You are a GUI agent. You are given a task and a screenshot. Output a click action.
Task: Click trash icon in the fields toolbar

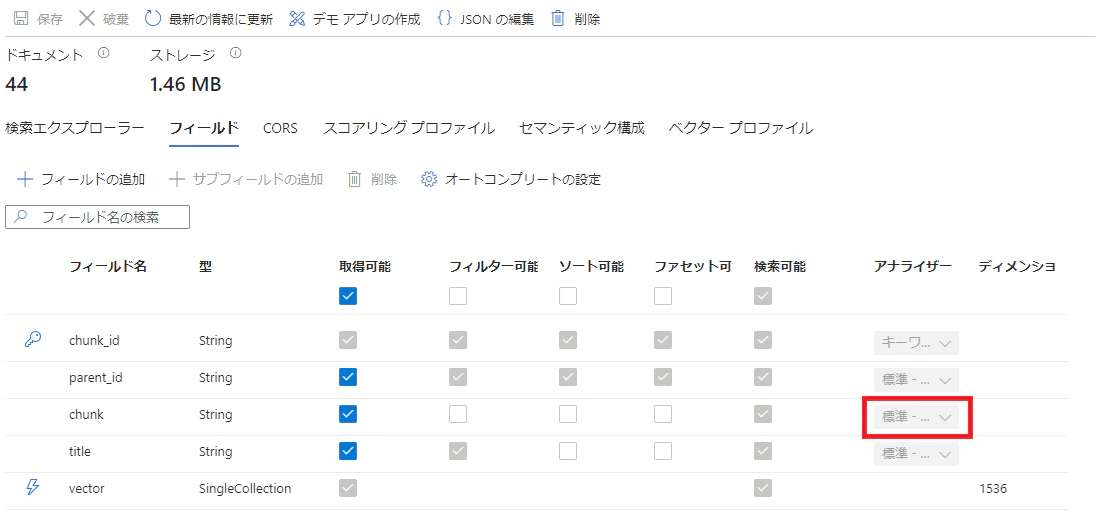pos(355,180)
